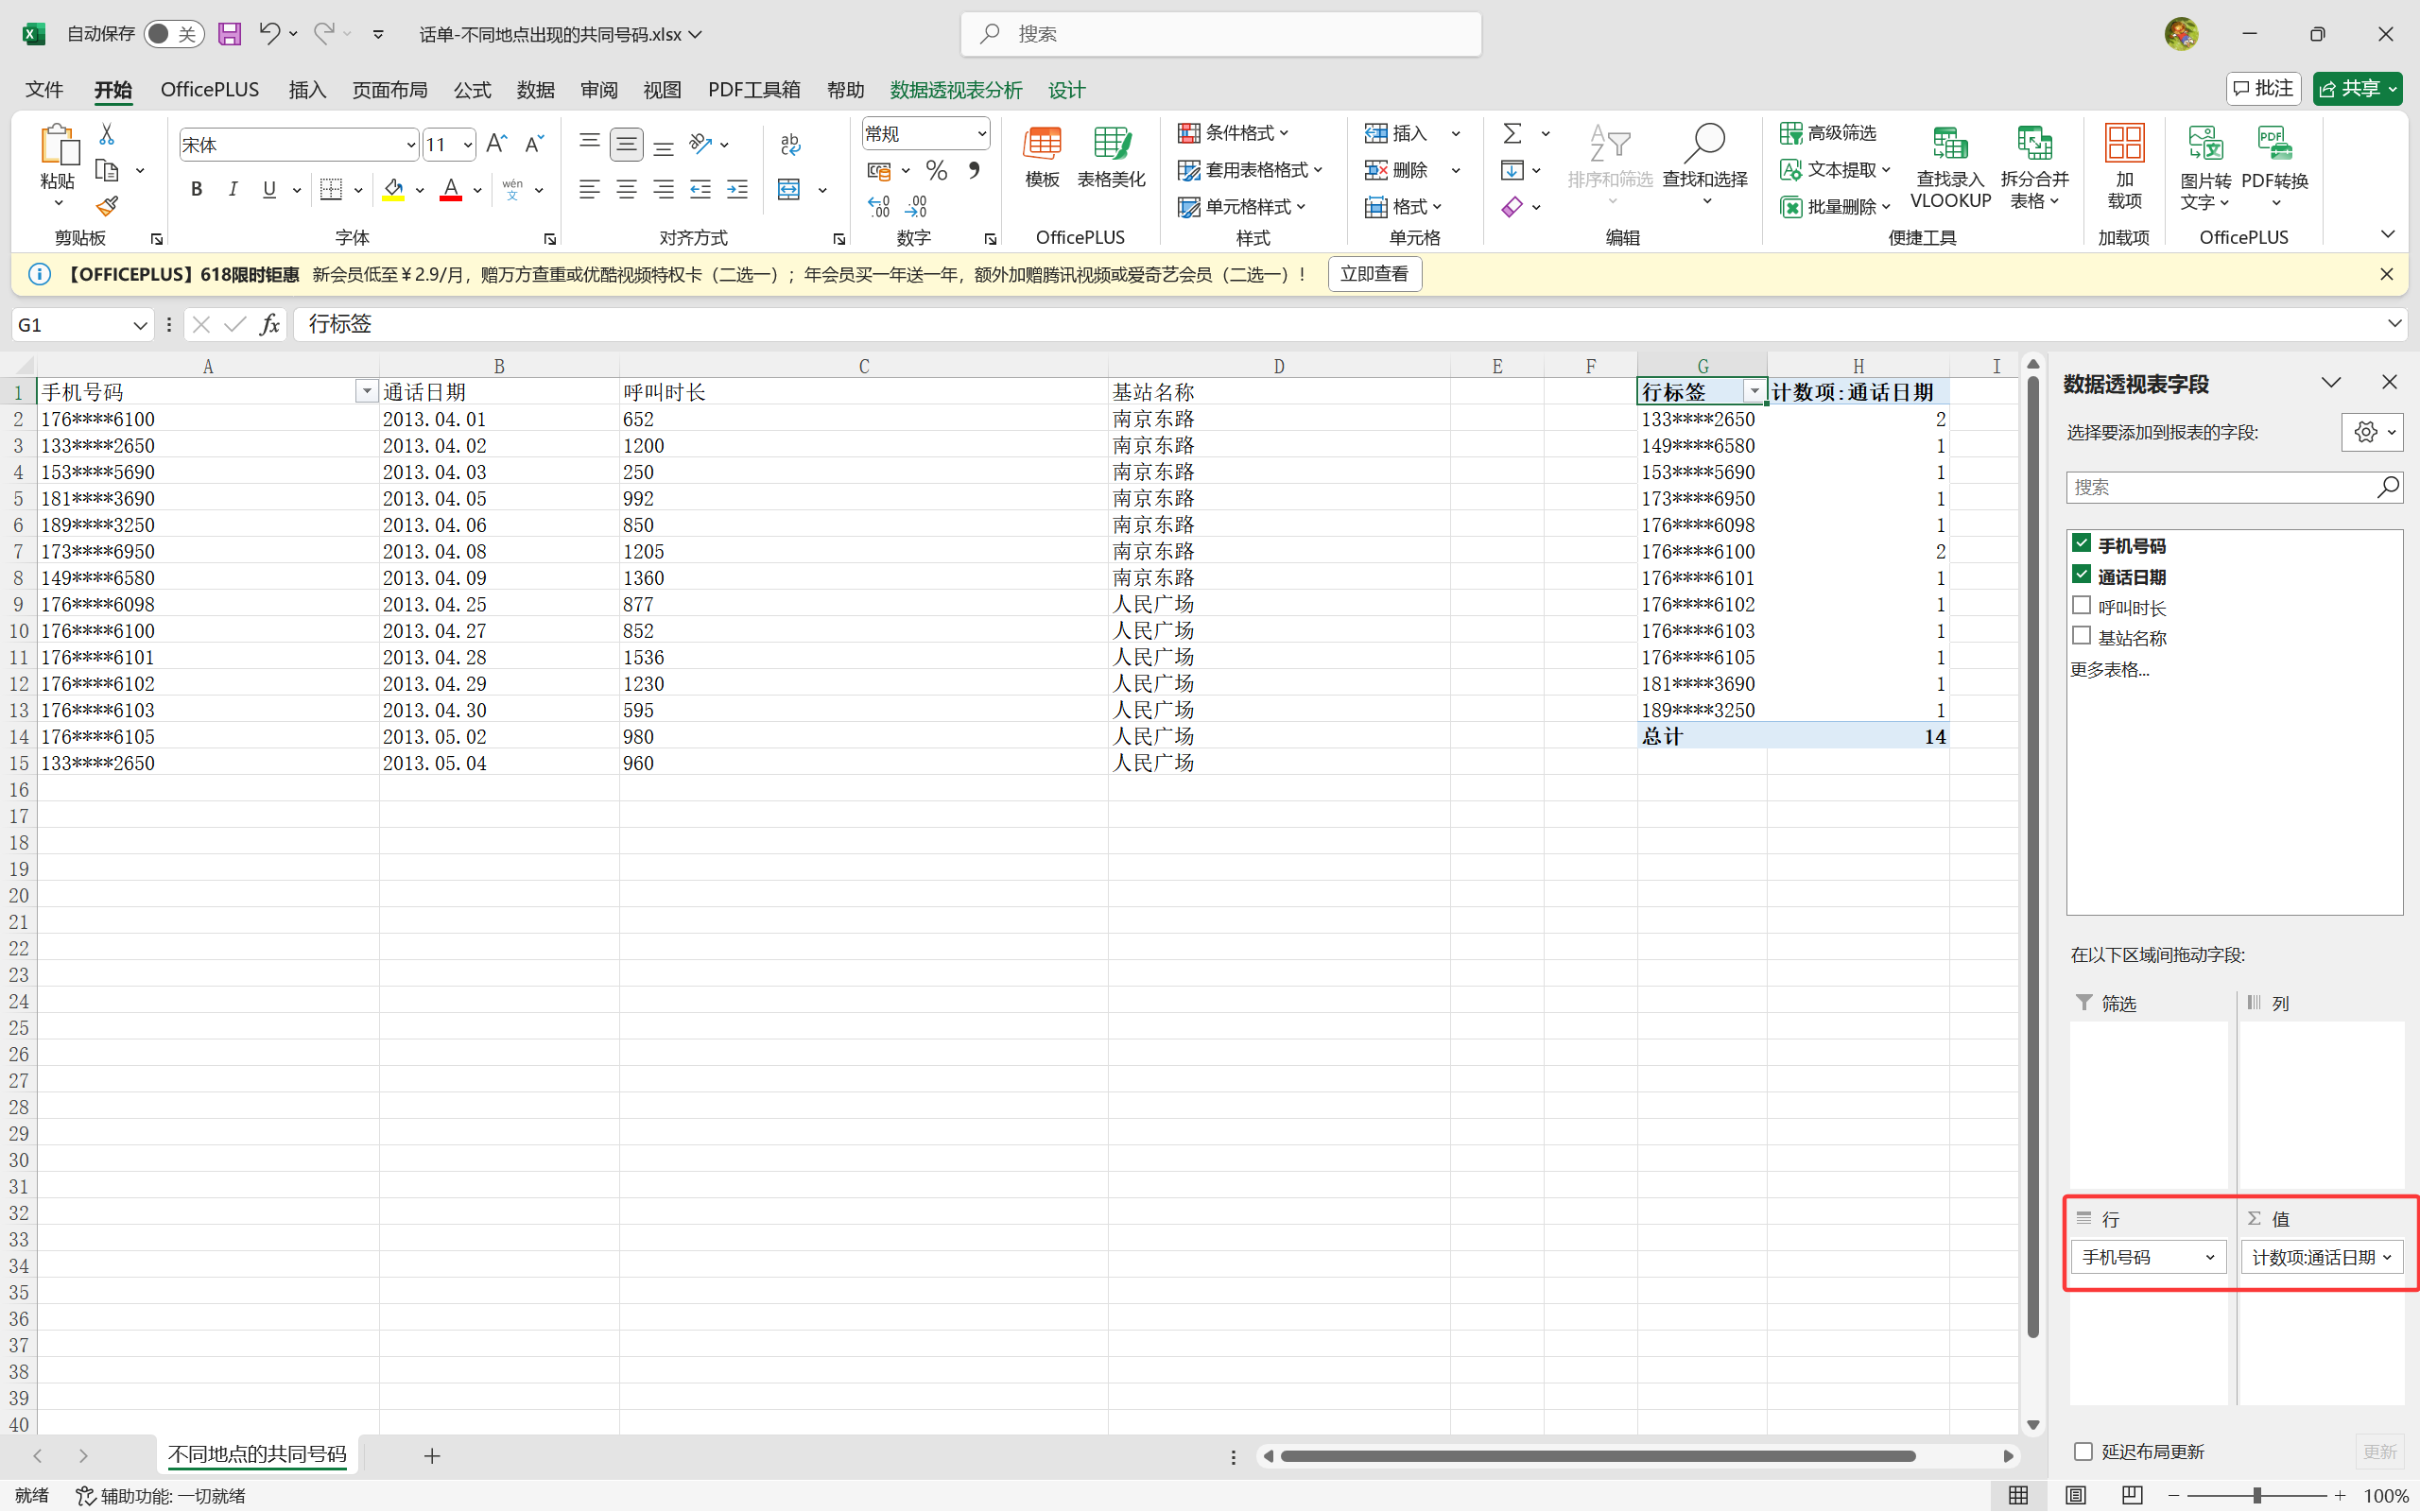Image resolution: width=2420 pixels, height=1512 pixels.
Task: Switch to the 数据透视表分析 tab
Action: point(955,90)
